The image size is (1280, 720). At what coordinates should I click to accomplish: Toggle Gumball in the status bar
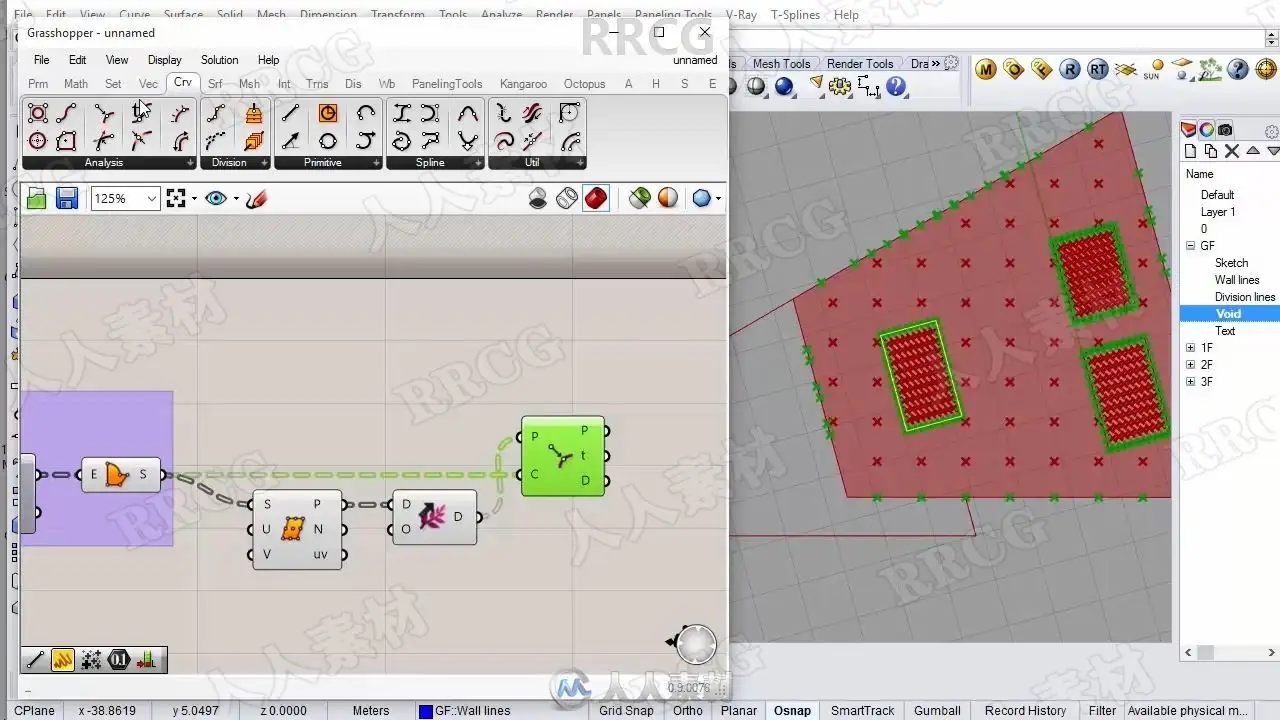tap(937, 711)
